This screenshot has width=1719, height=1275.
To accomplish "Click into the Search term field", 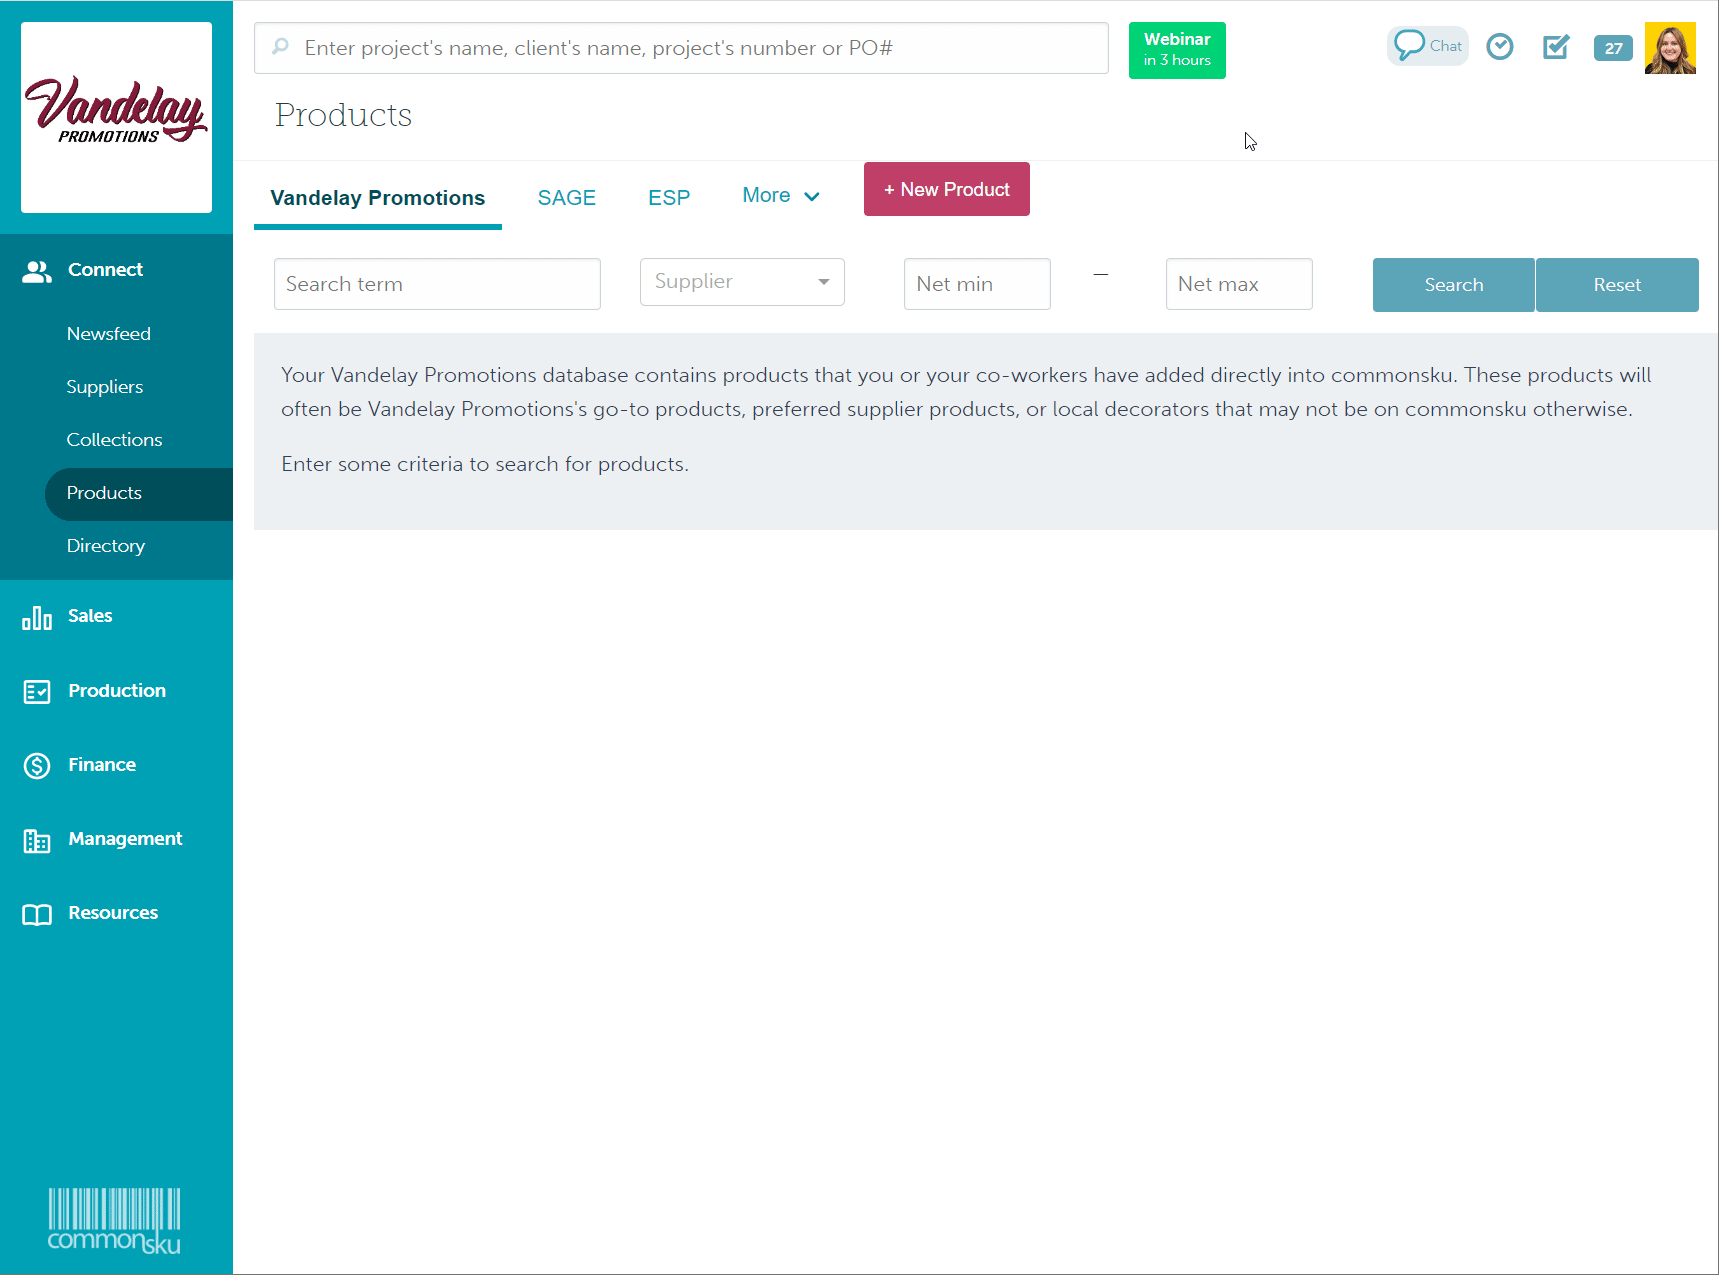I will click(437, 284).
